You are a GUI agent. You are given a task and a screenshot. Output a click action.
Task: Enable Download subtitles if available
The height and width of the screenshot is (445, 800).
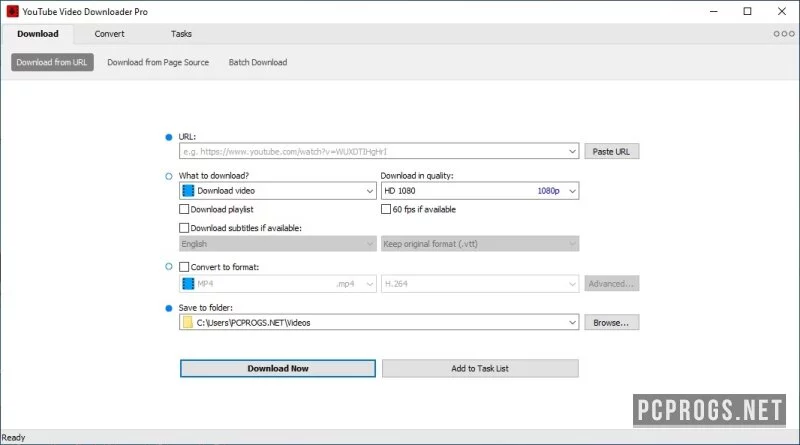(184, 228)
